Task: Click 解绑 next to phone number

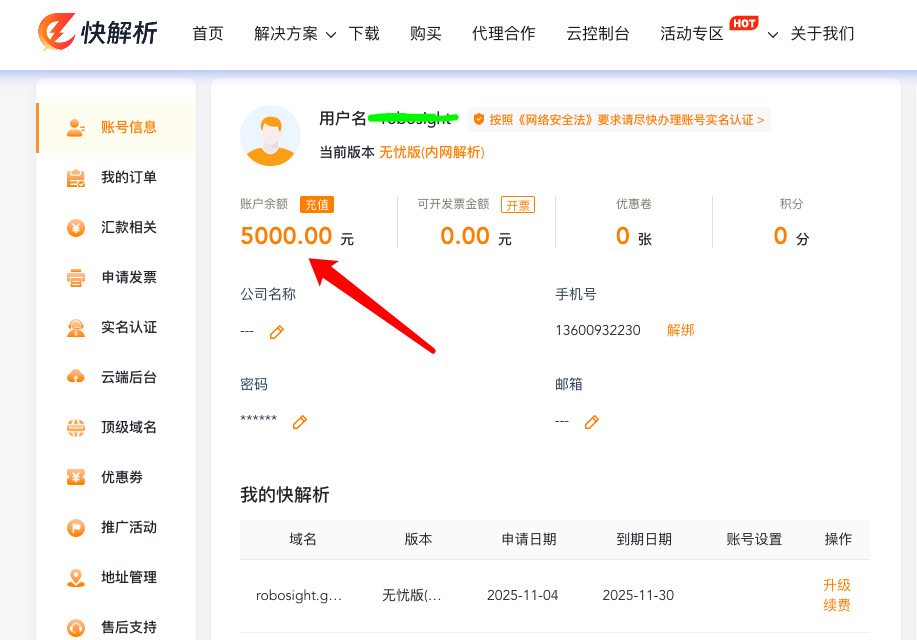Action: coord(680,330)
